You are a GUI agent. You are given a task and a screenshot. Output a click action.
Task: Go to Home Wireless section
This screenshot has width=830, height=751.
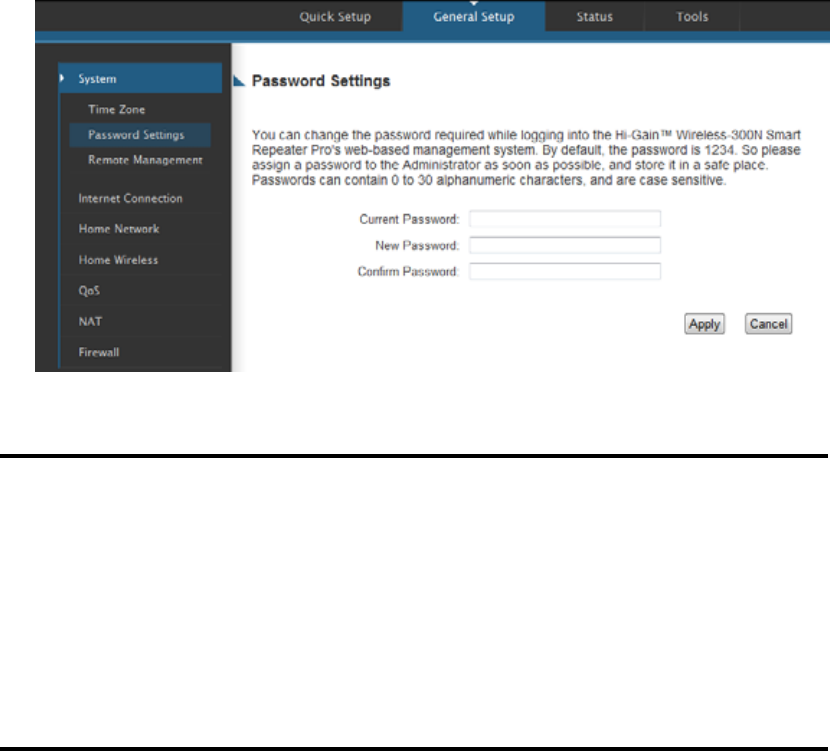(x=118, y=260)
